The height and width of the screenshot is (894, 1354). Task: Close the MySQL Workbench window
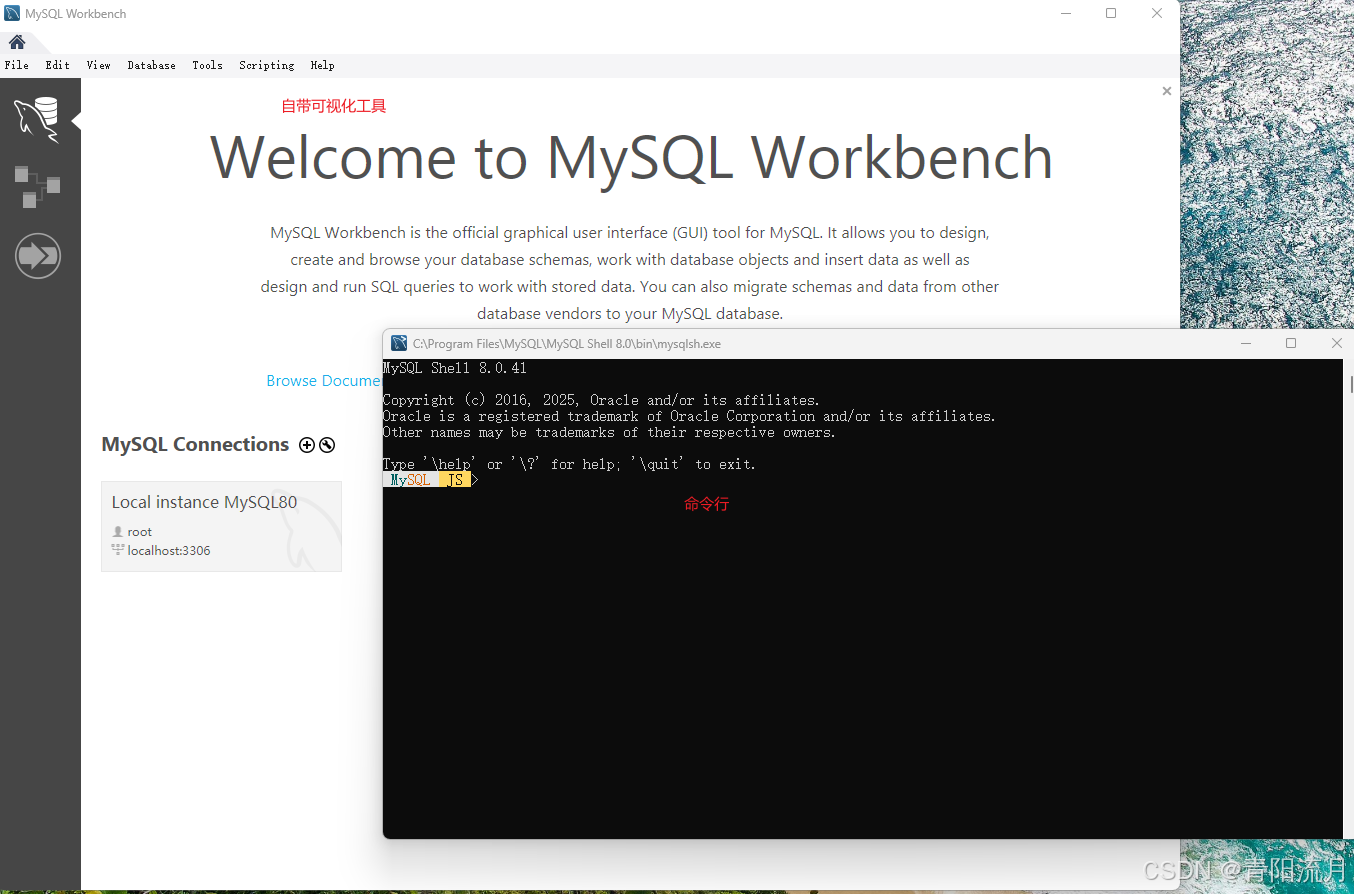point(1157,14)
